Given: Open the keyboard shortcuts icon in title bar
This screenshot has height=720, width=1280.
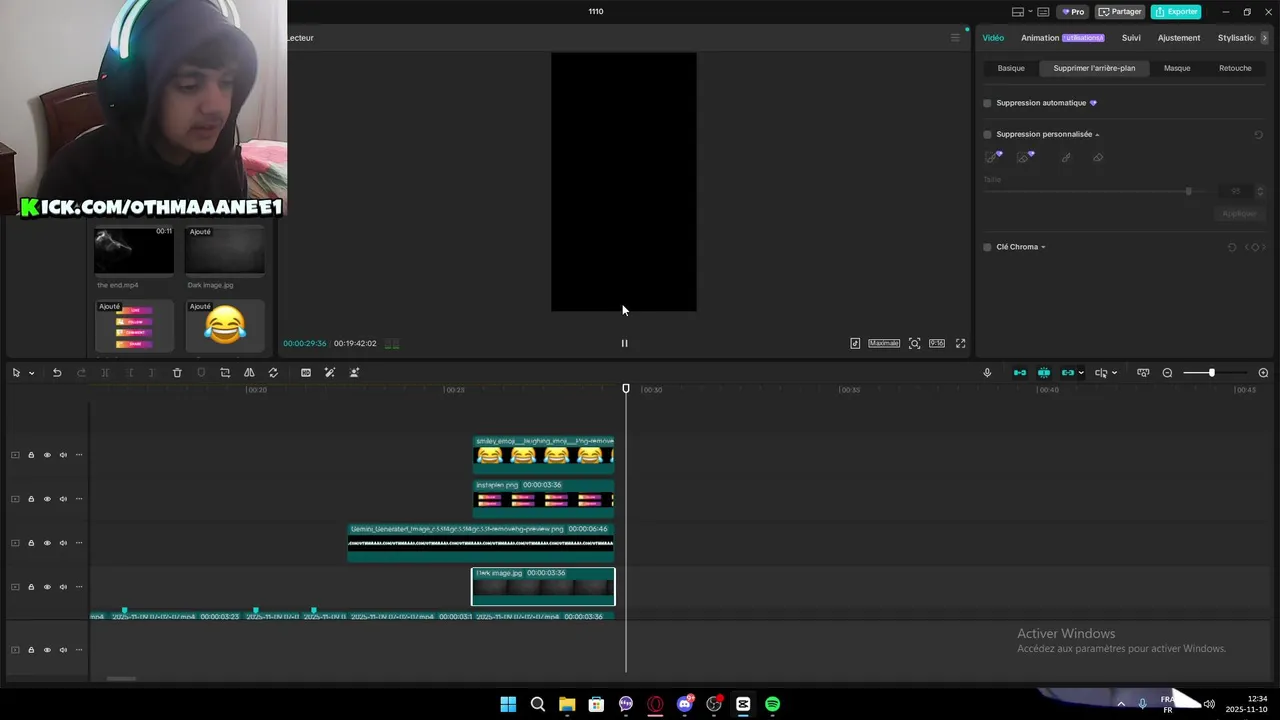Looking at the screenshot, I should click(1043, 12).
